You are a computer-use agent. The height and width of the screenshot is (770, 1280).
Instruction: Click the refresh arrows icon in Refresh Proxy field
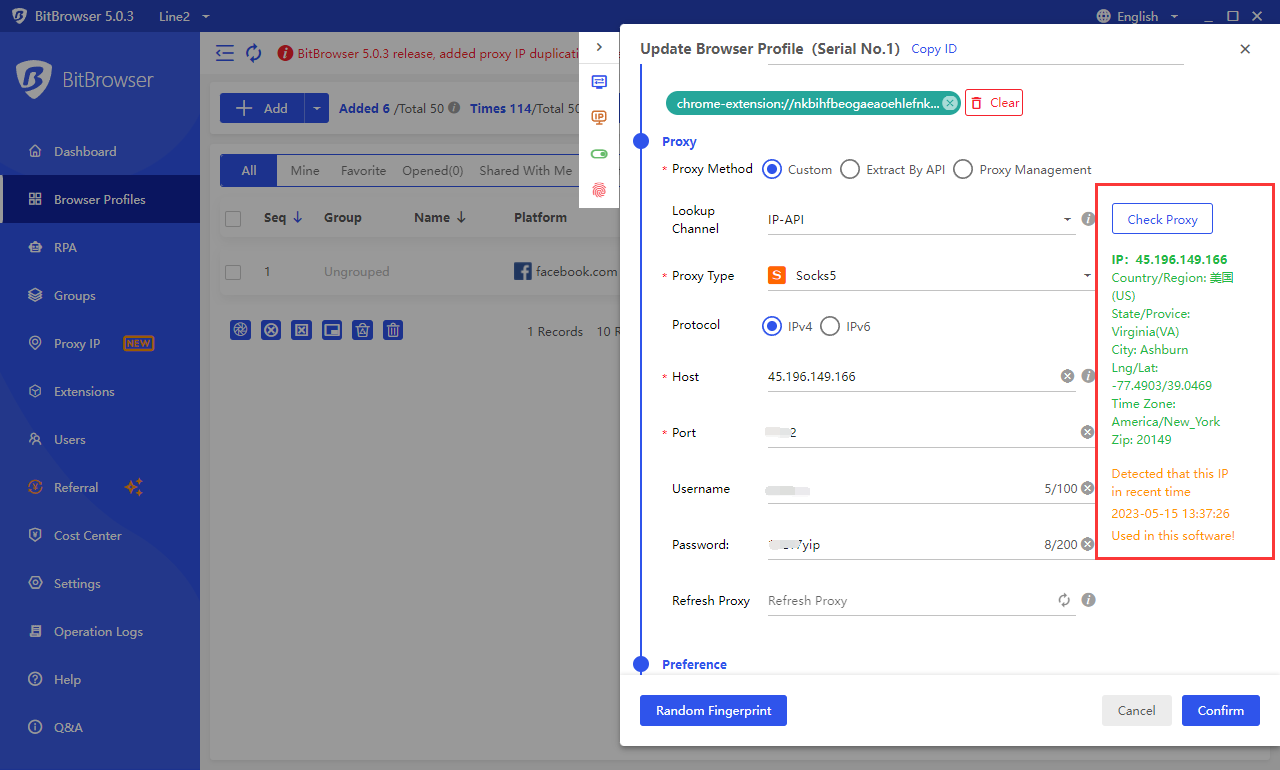click(1064, 600)
